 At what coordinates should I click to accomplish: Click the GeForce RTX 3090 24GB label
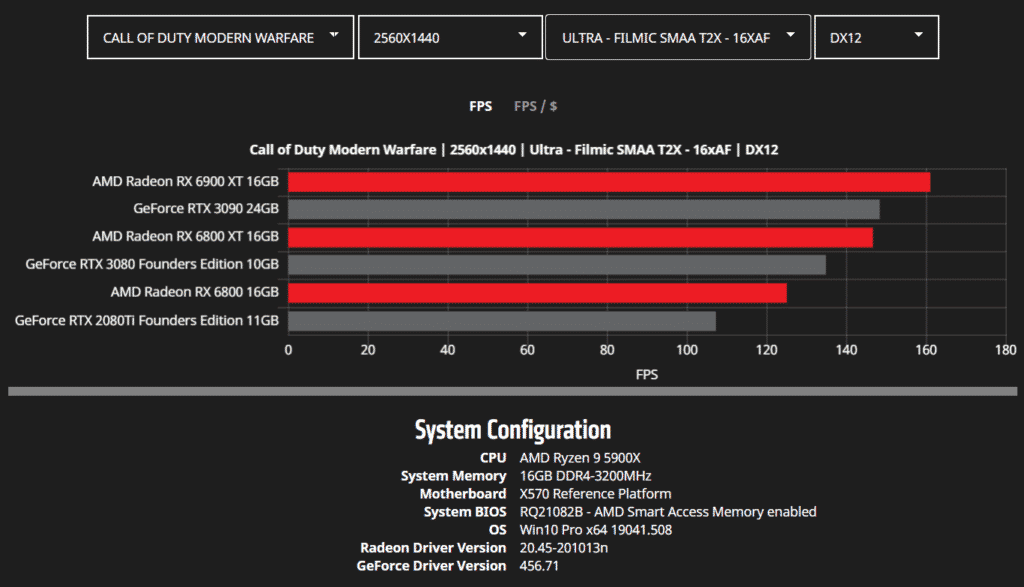(x=205, y=210)
